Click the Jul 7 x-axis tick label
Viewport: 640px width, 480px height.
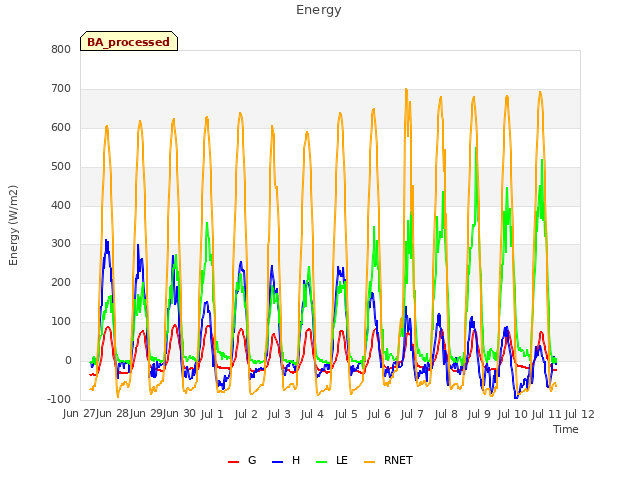point(412,414)
